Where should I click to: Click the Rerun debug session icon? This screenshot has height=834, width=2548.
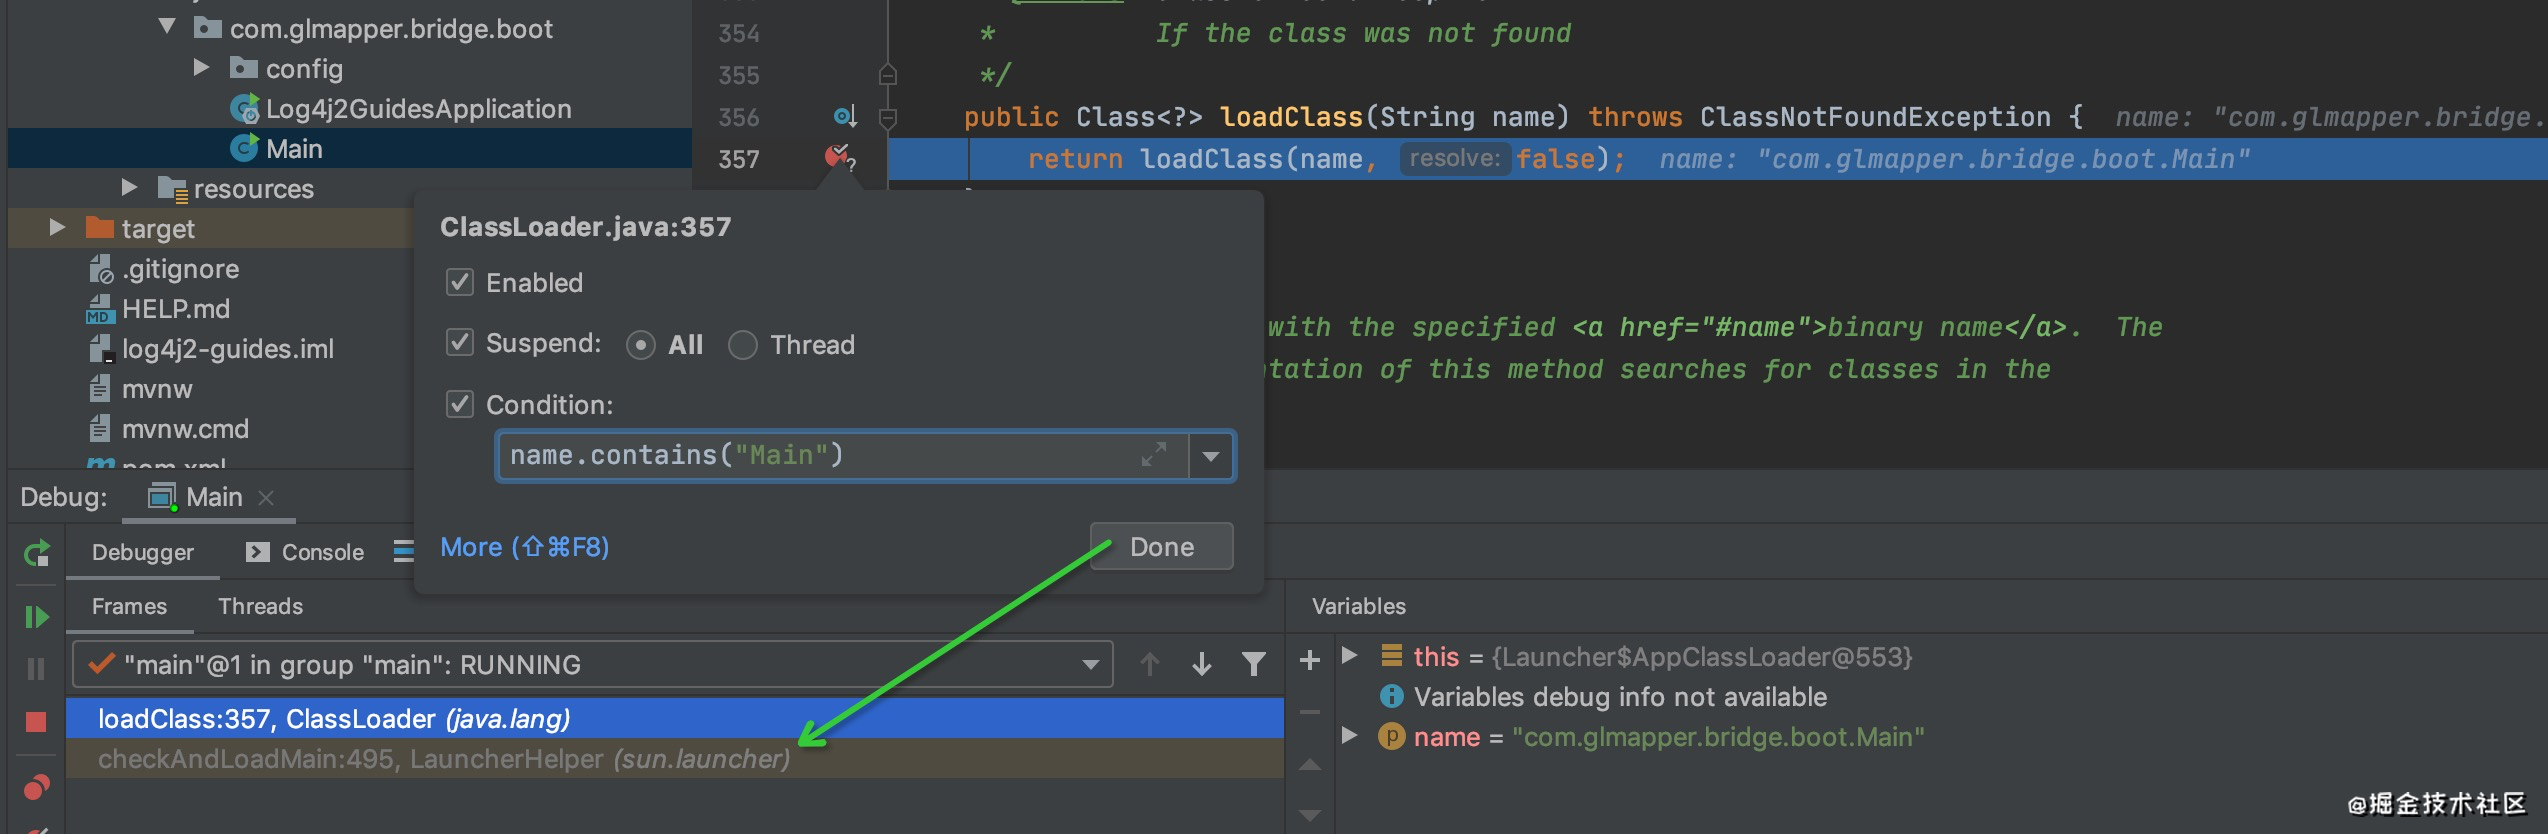(x=36, y=553)
